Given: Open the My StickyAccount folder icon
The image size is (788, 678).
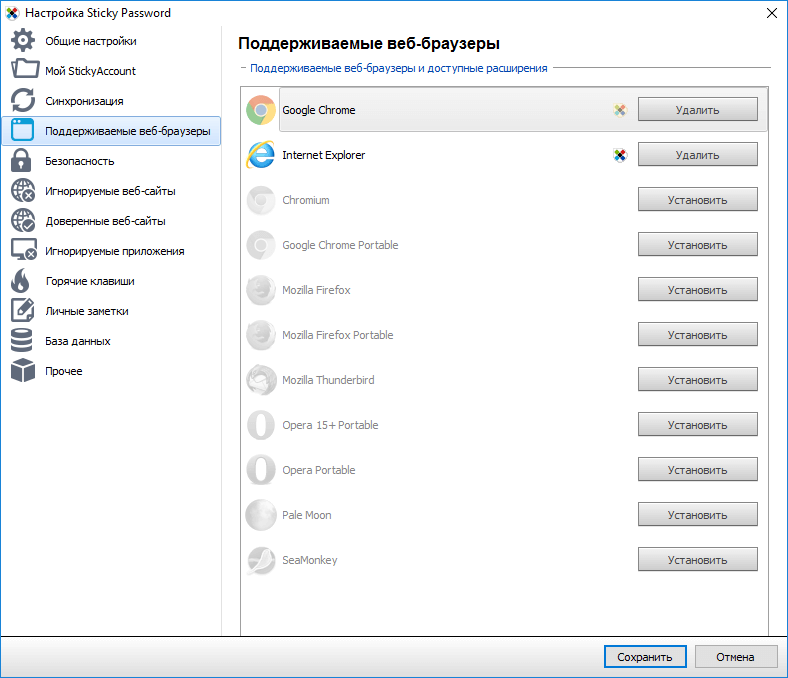Looking at the screenshot, I should [23, 71].
